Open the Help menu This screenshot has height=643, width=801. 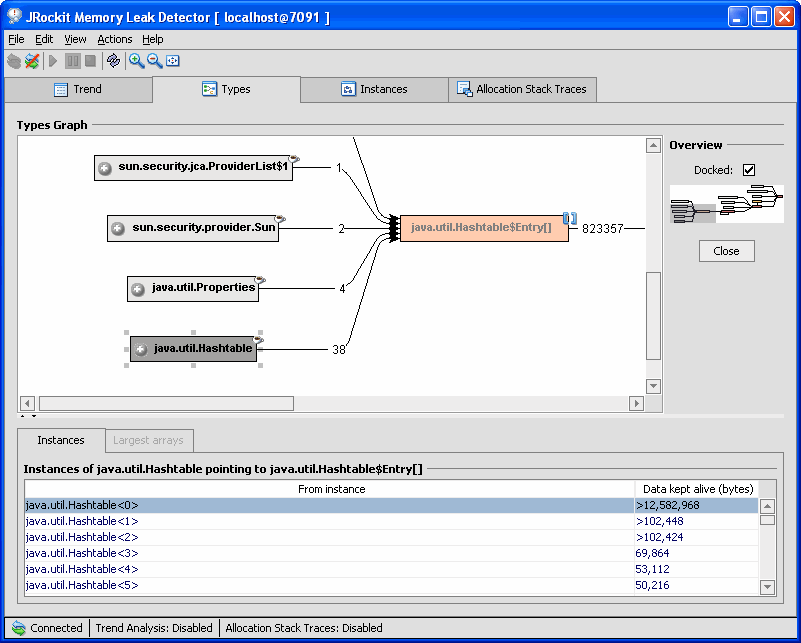click(152, 39)
